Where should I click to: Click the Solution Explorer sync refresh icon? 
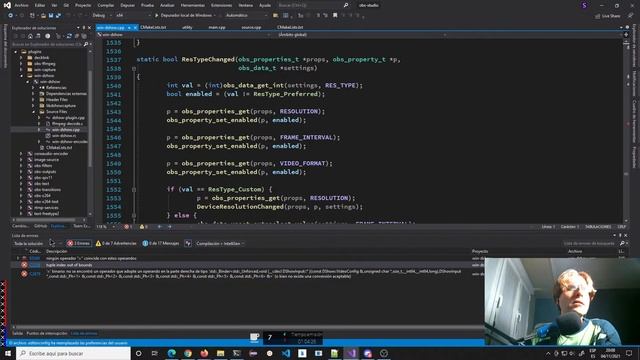pos(69,36)
